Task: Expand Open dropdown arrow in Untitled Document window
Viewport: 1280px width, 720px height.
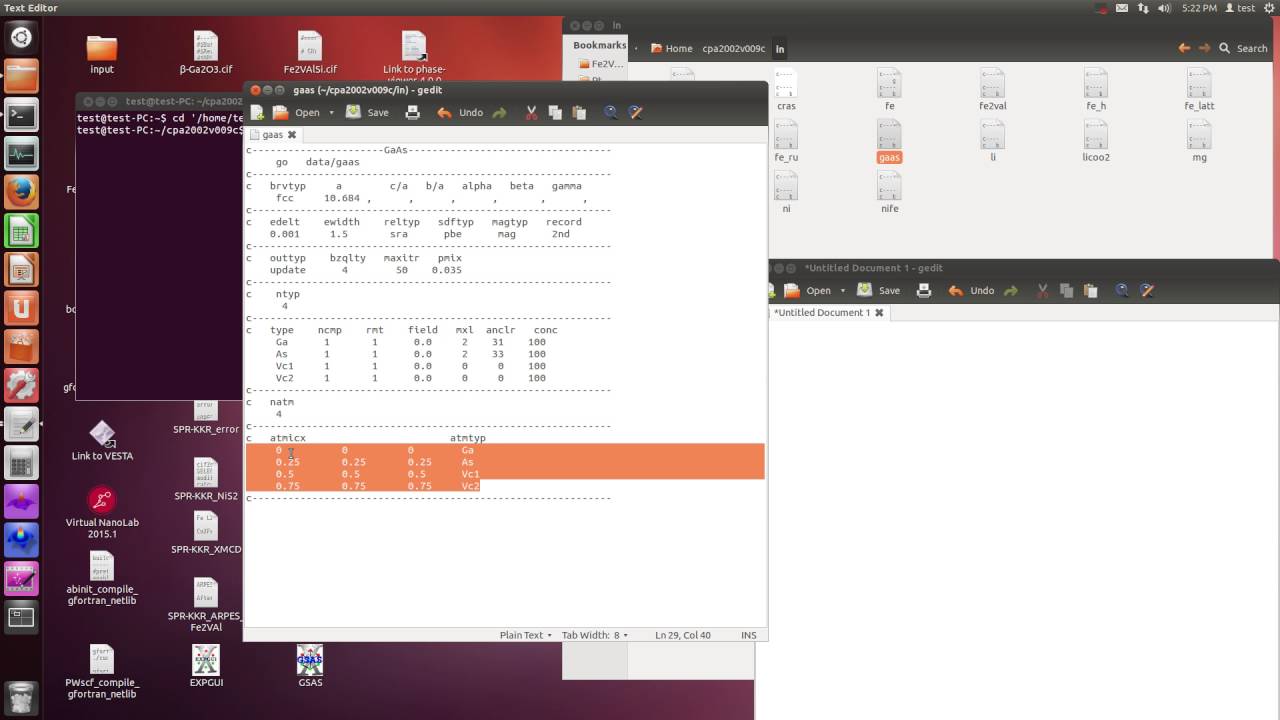Action: (x=843, y=291)
